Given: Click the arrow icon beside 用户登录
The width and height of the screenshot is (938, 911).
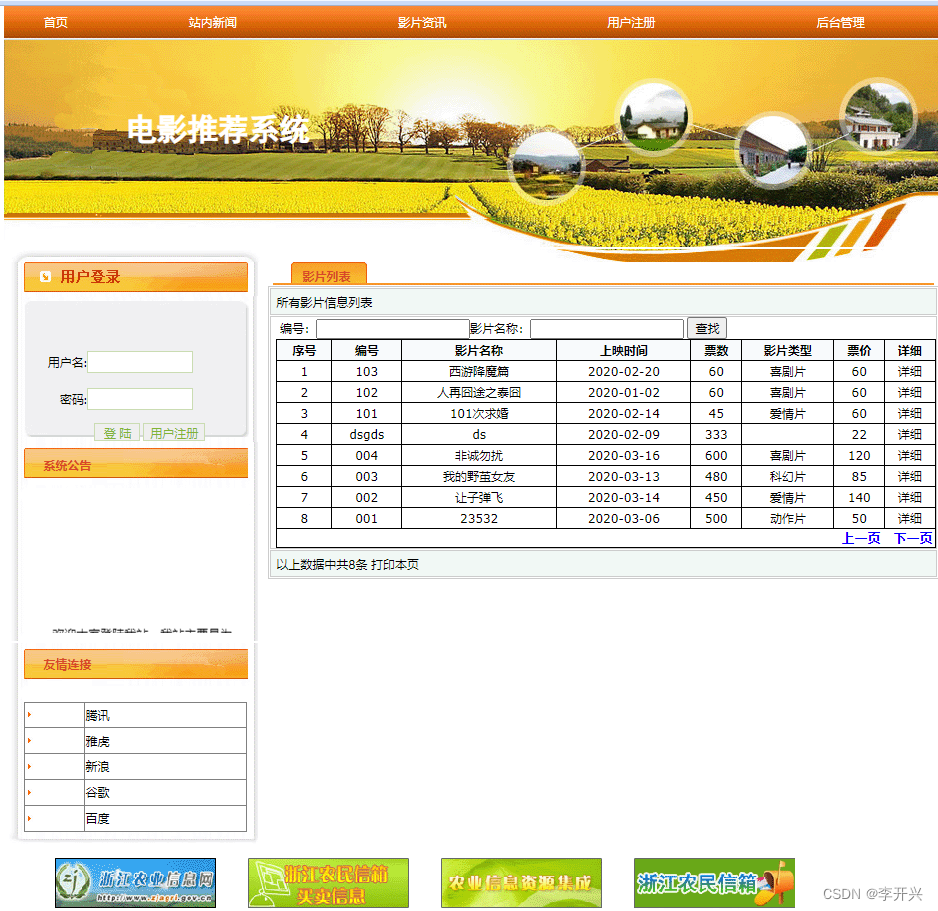Looking at the screenshot, I should click(45, 276).
